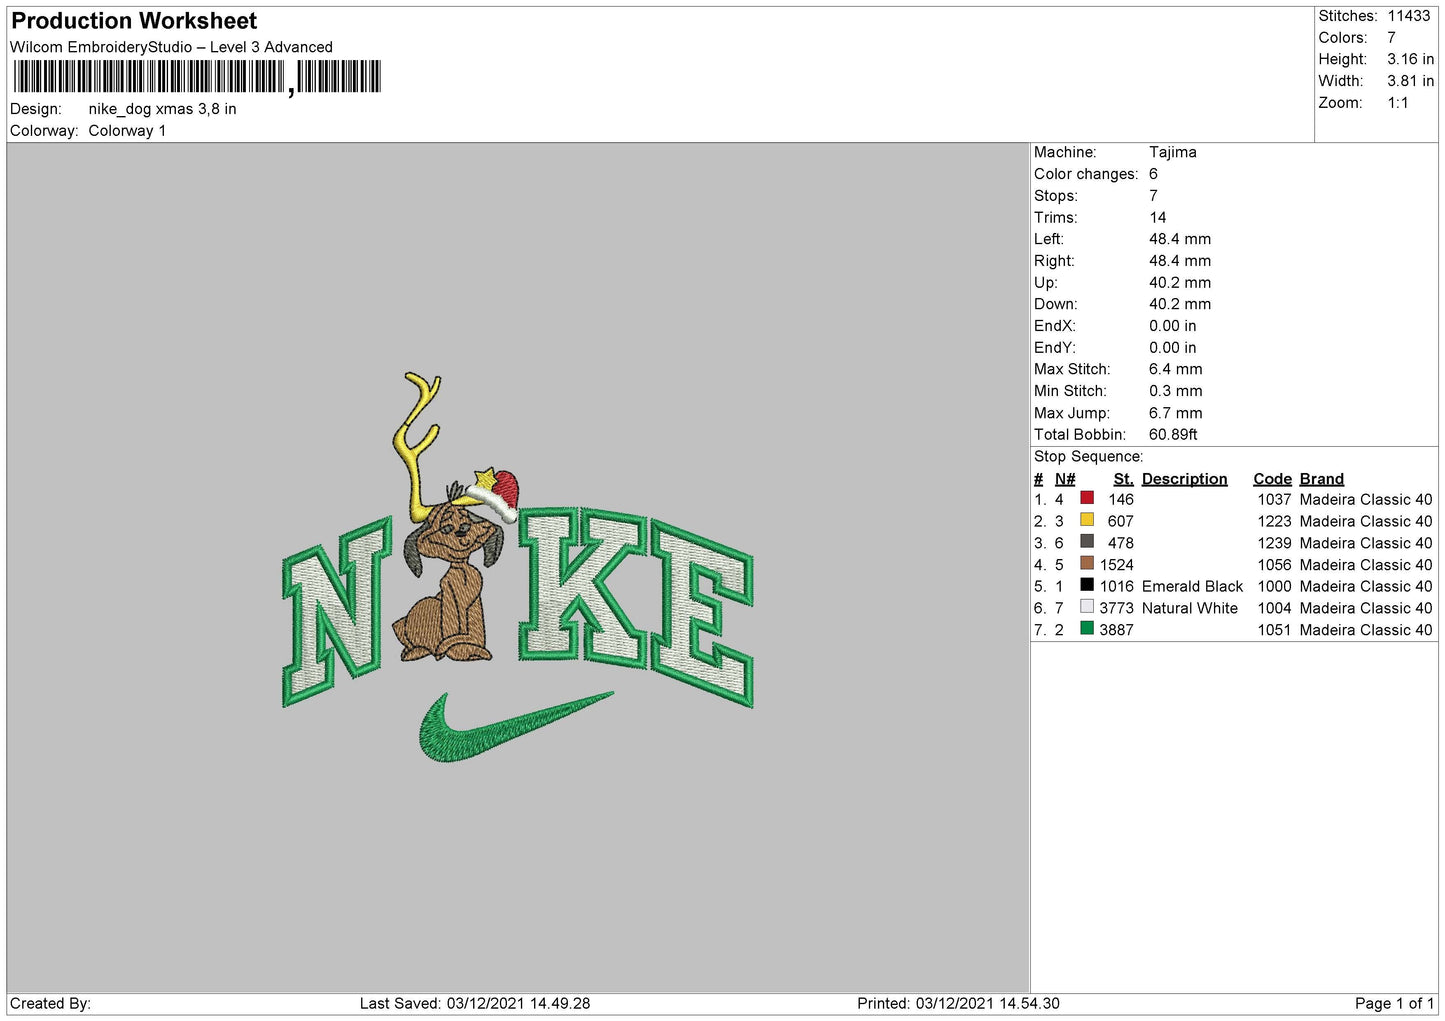Click the letter E in the embroidery preview
Viewport: 1445px width, 1021px height.
(703, 612)
